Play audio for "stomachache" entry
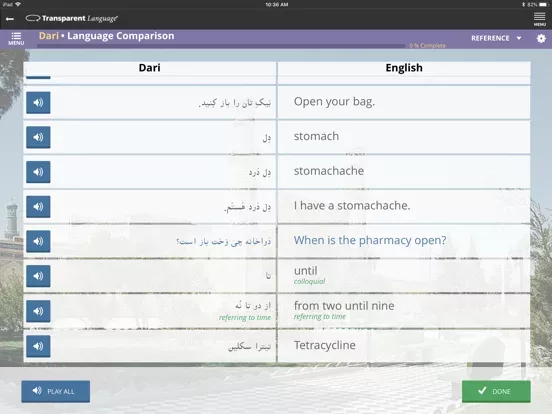 [38, 172]
